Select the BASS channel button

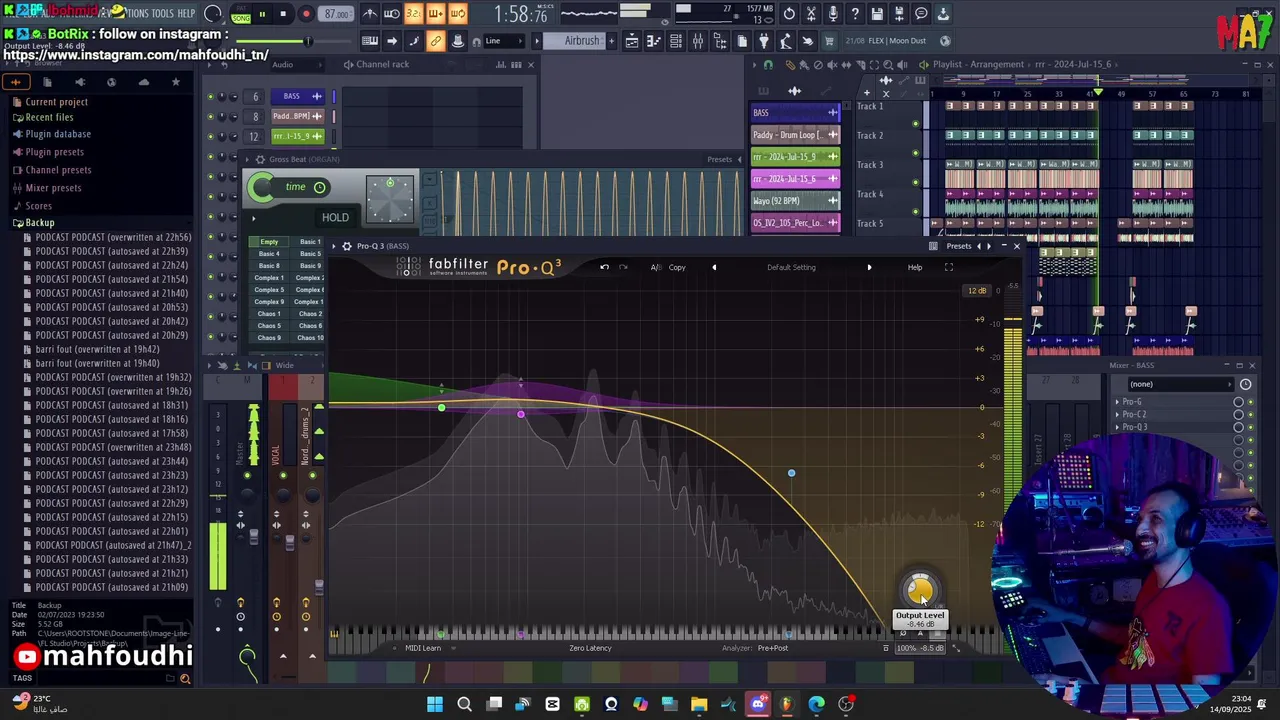point(297,97)
